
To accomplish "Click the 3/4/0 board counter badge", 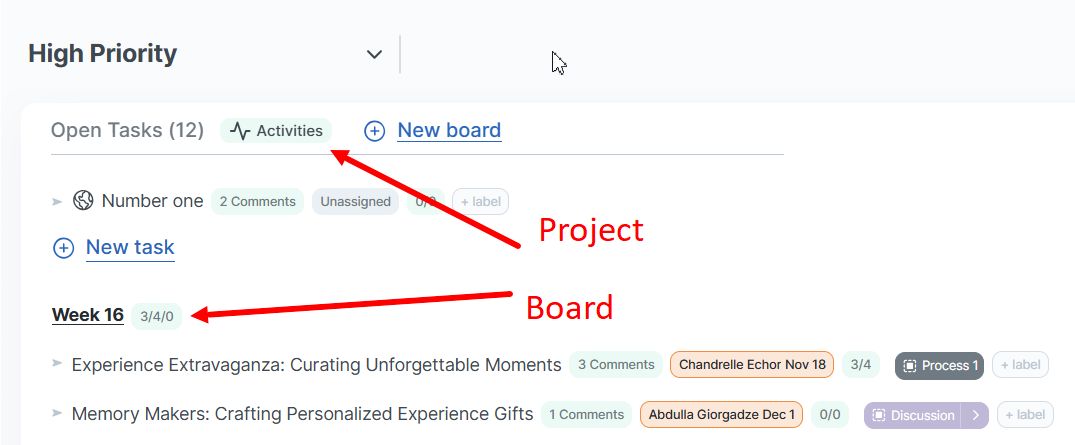I will click(x=157, y=316).
